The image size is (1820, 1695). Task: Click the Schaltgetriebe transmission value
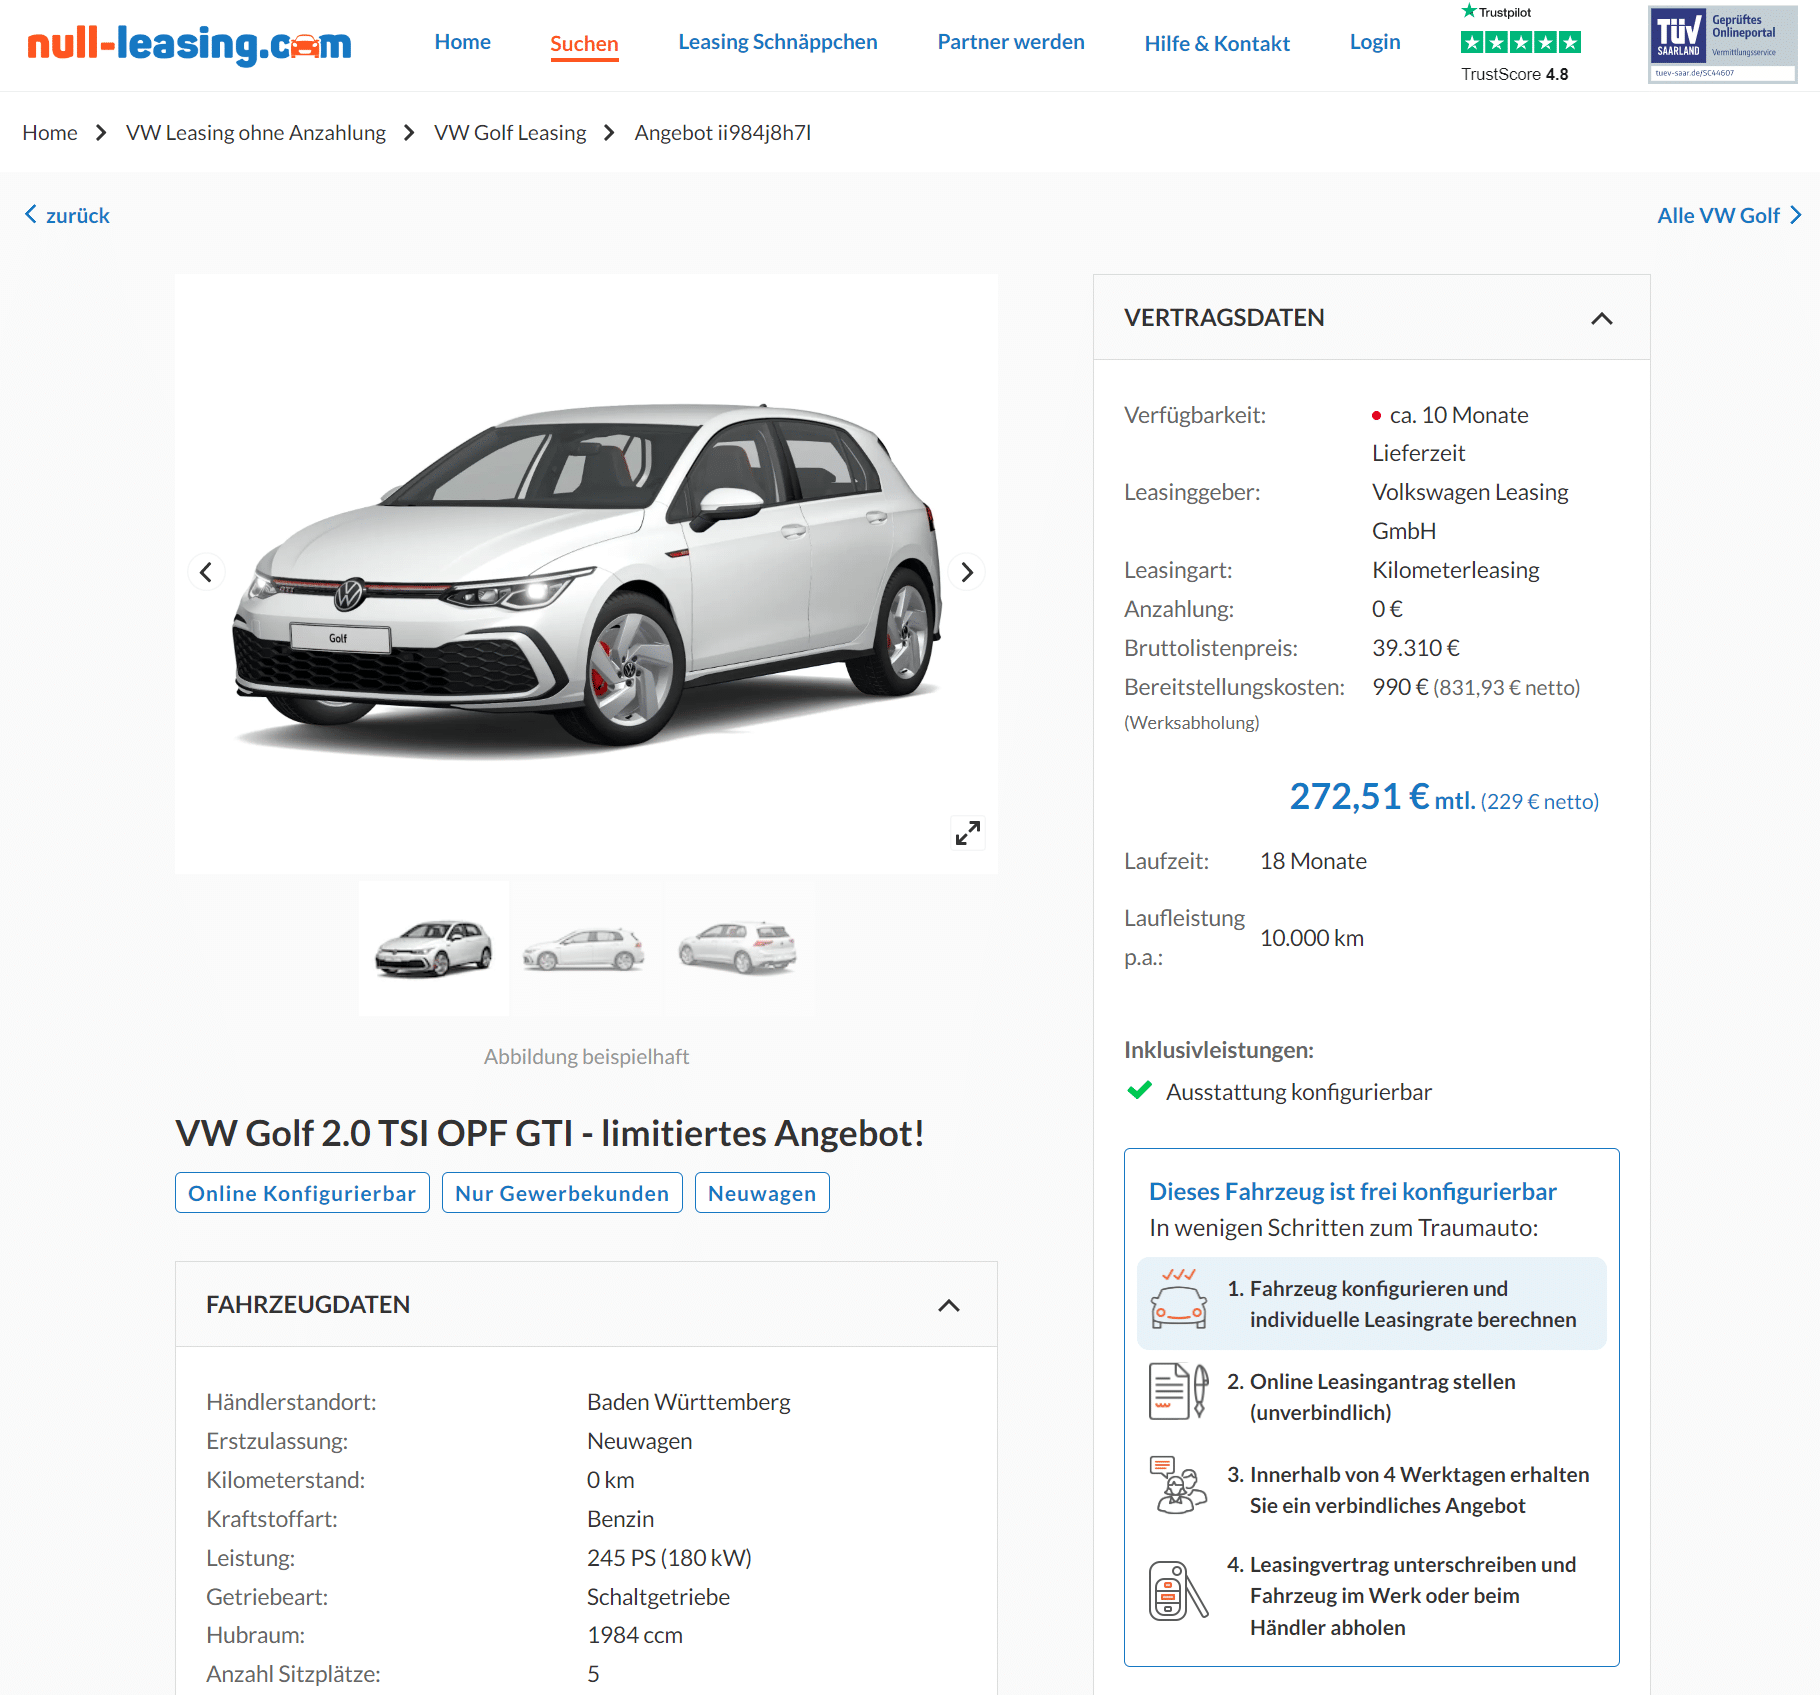tap(658, 1597)
